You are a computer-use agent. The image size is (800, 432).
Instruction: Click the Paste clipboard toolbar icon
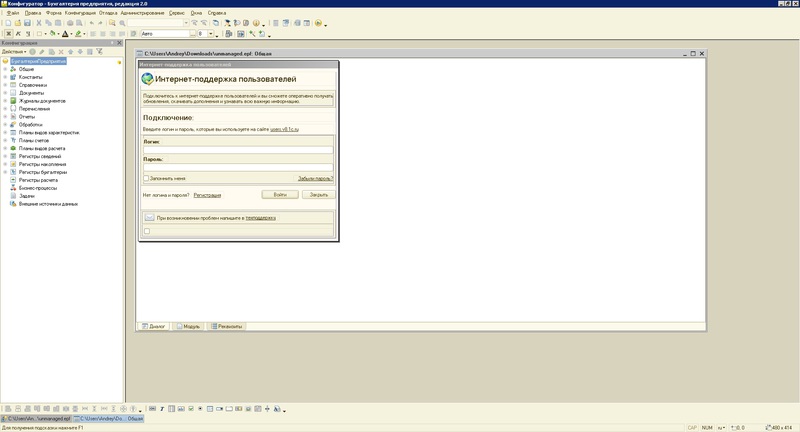pos(58,23)
